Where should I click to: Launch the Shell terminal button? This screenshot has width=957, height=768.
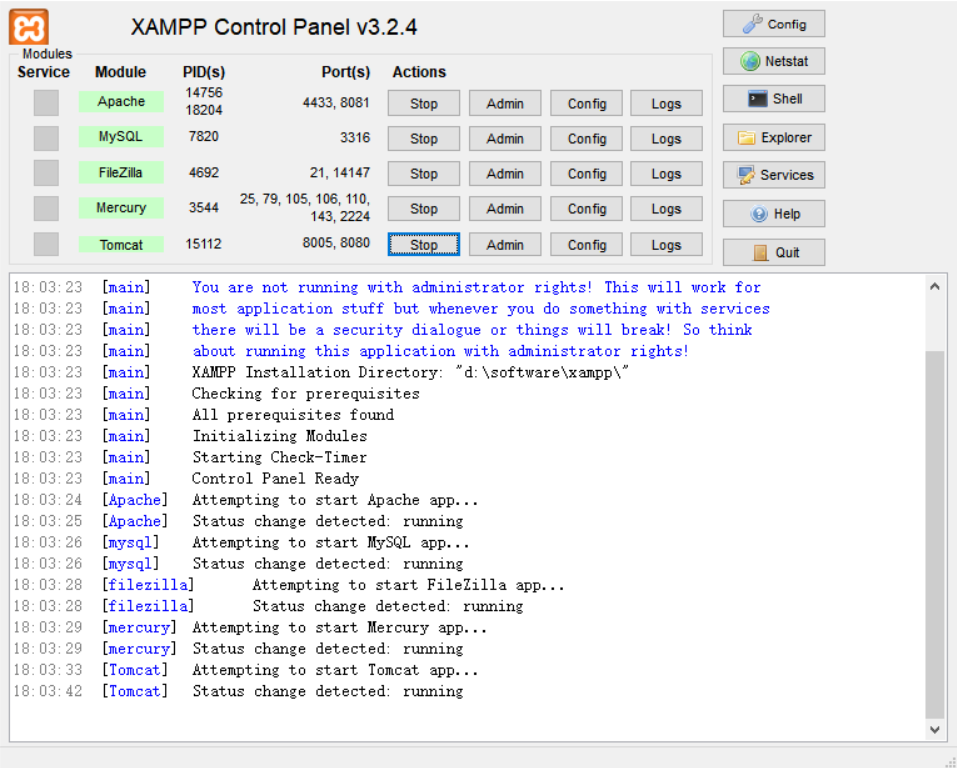pos(774,99)
